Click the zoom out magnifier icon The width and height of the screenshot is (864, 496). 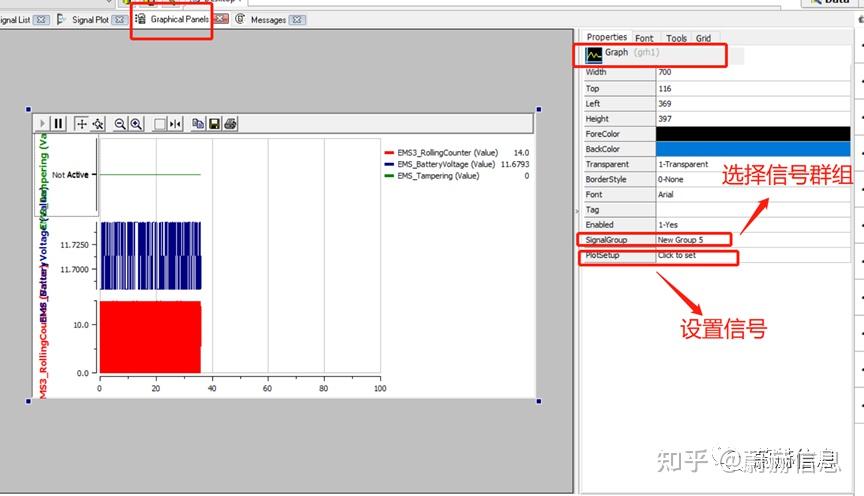coord(120,124)
